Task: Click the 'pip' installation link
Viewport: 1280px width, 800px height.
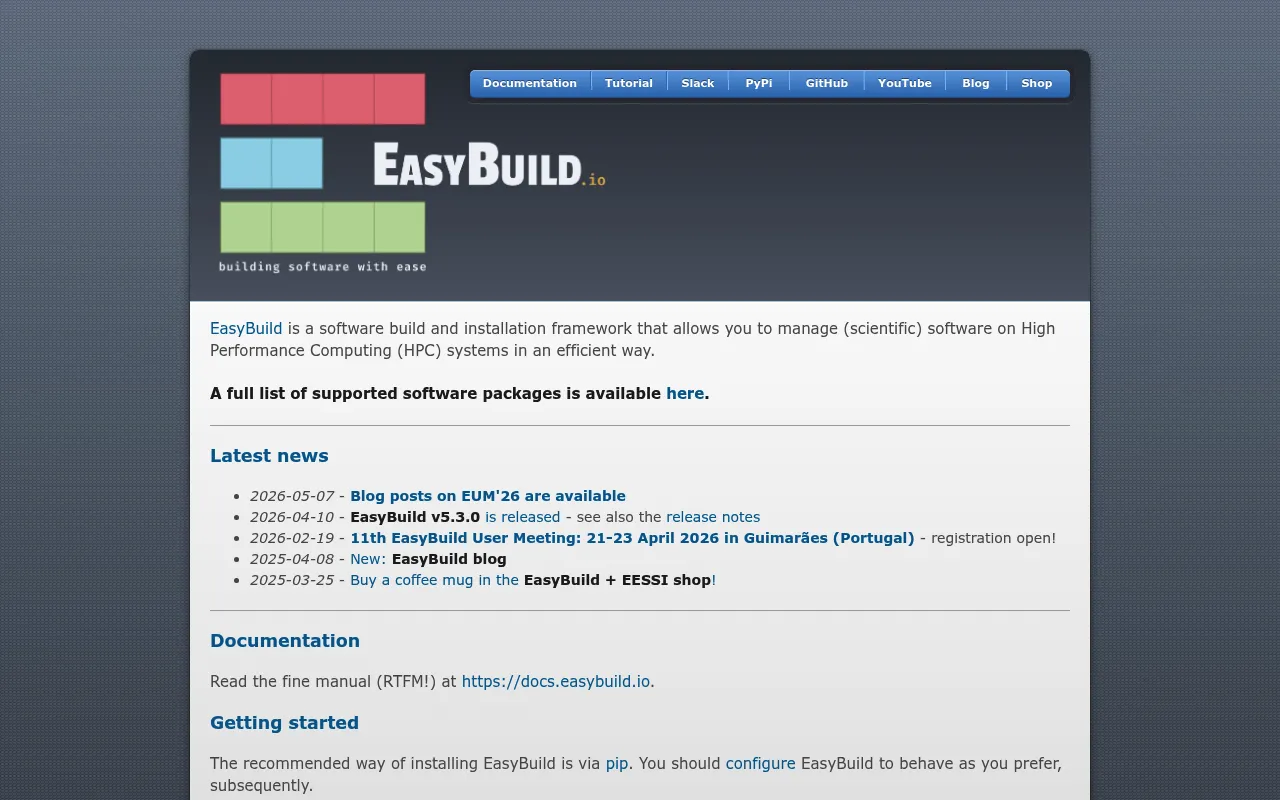Action: 617,764
